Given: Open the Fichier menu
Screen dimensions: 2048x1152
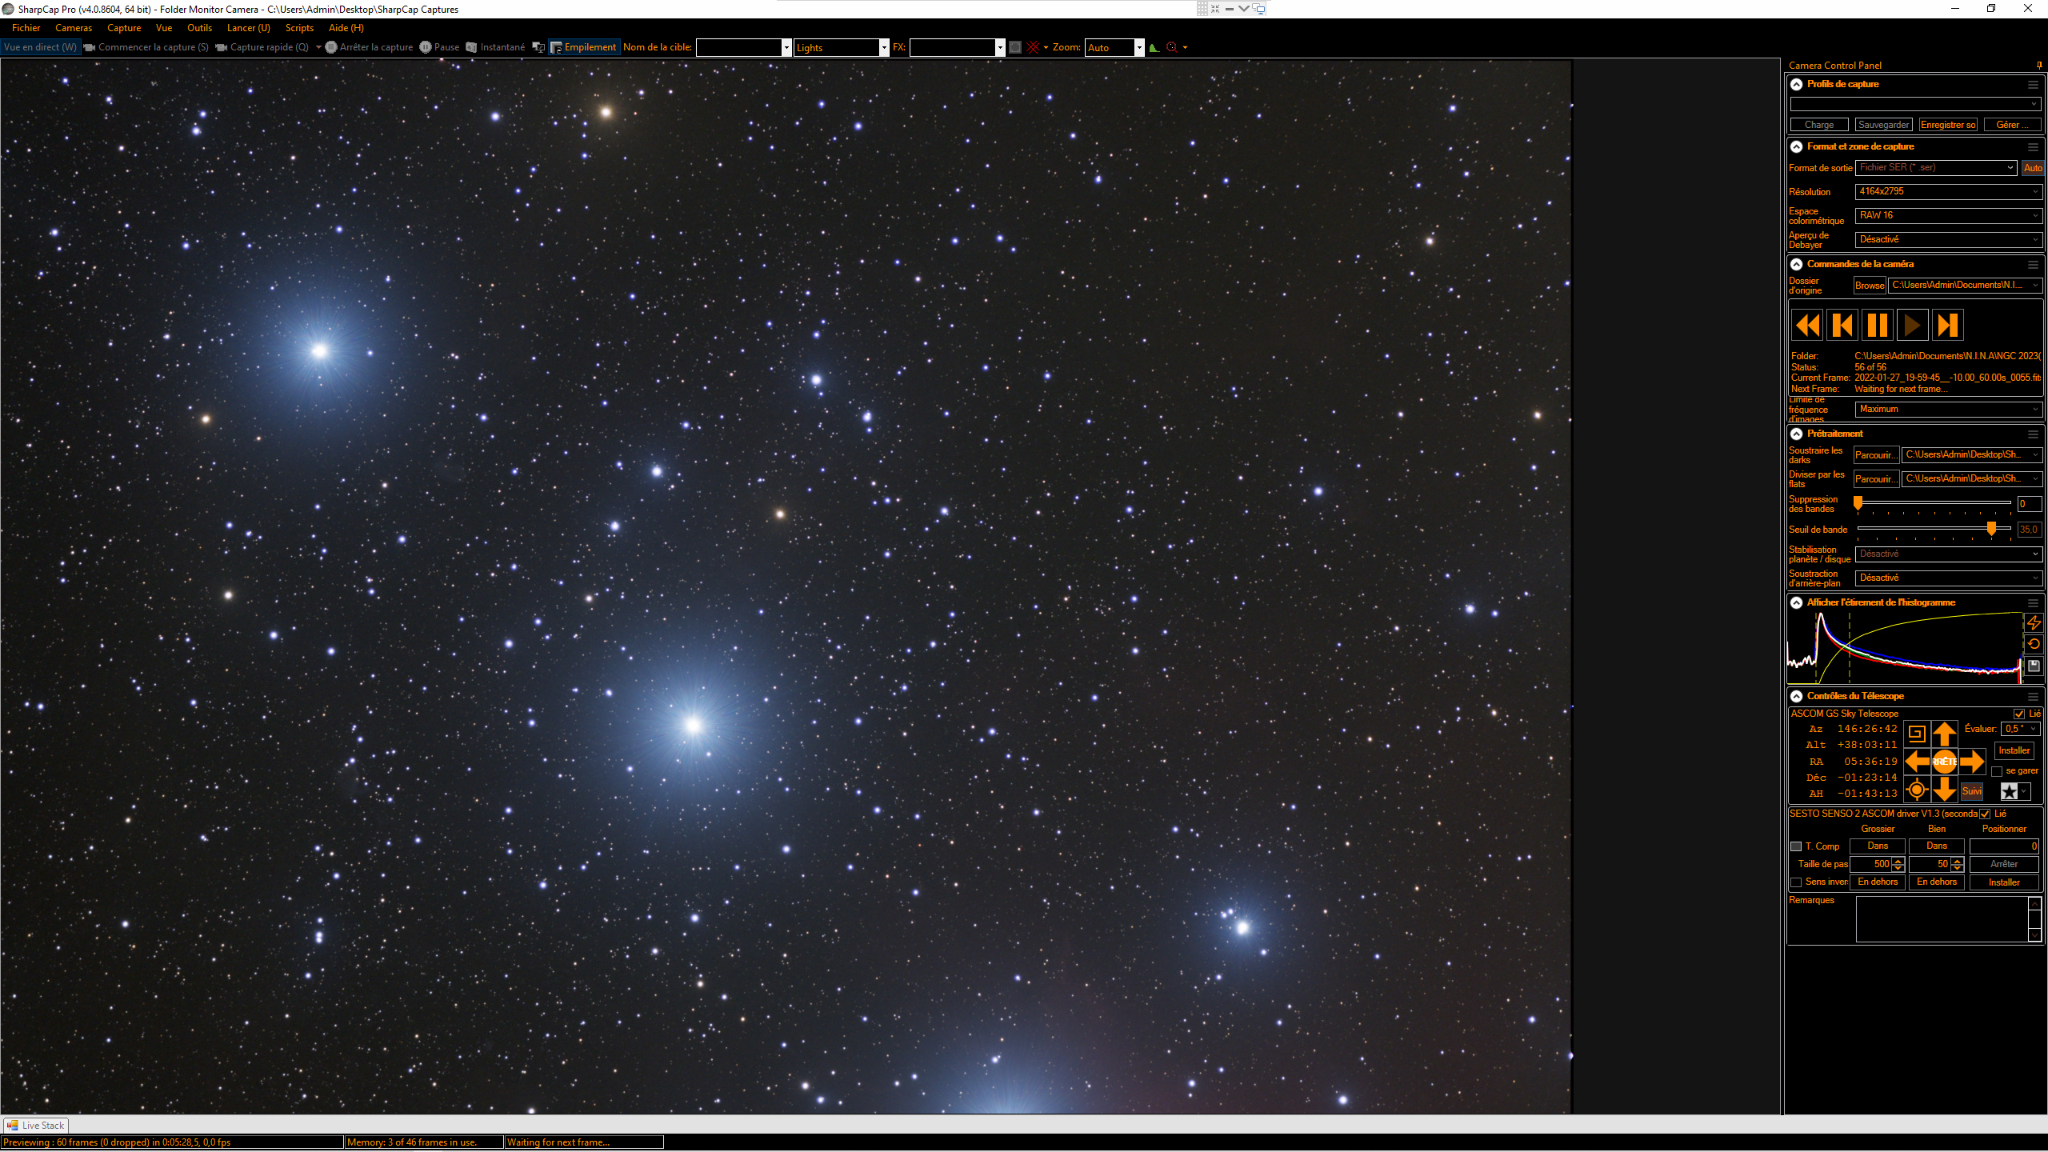Looking at the screenshot, I should coord(26,28).
